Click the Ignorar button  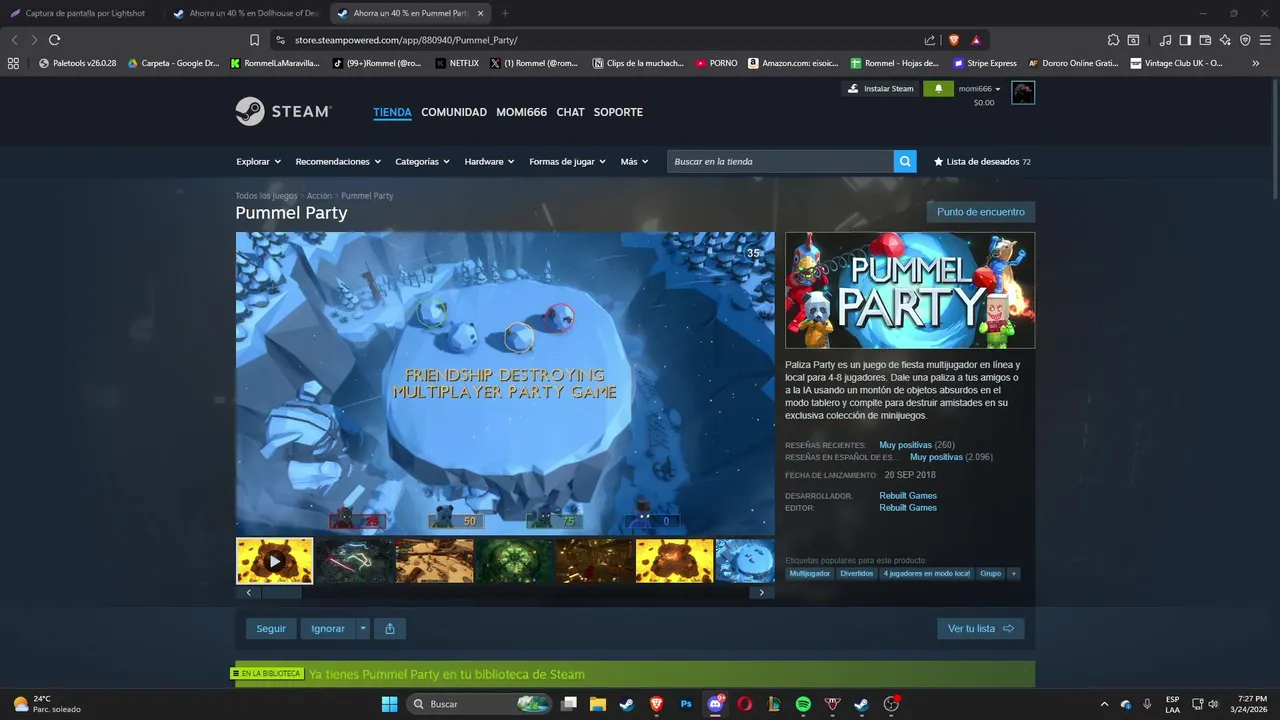pyautogui.click(x=328, y=629)
